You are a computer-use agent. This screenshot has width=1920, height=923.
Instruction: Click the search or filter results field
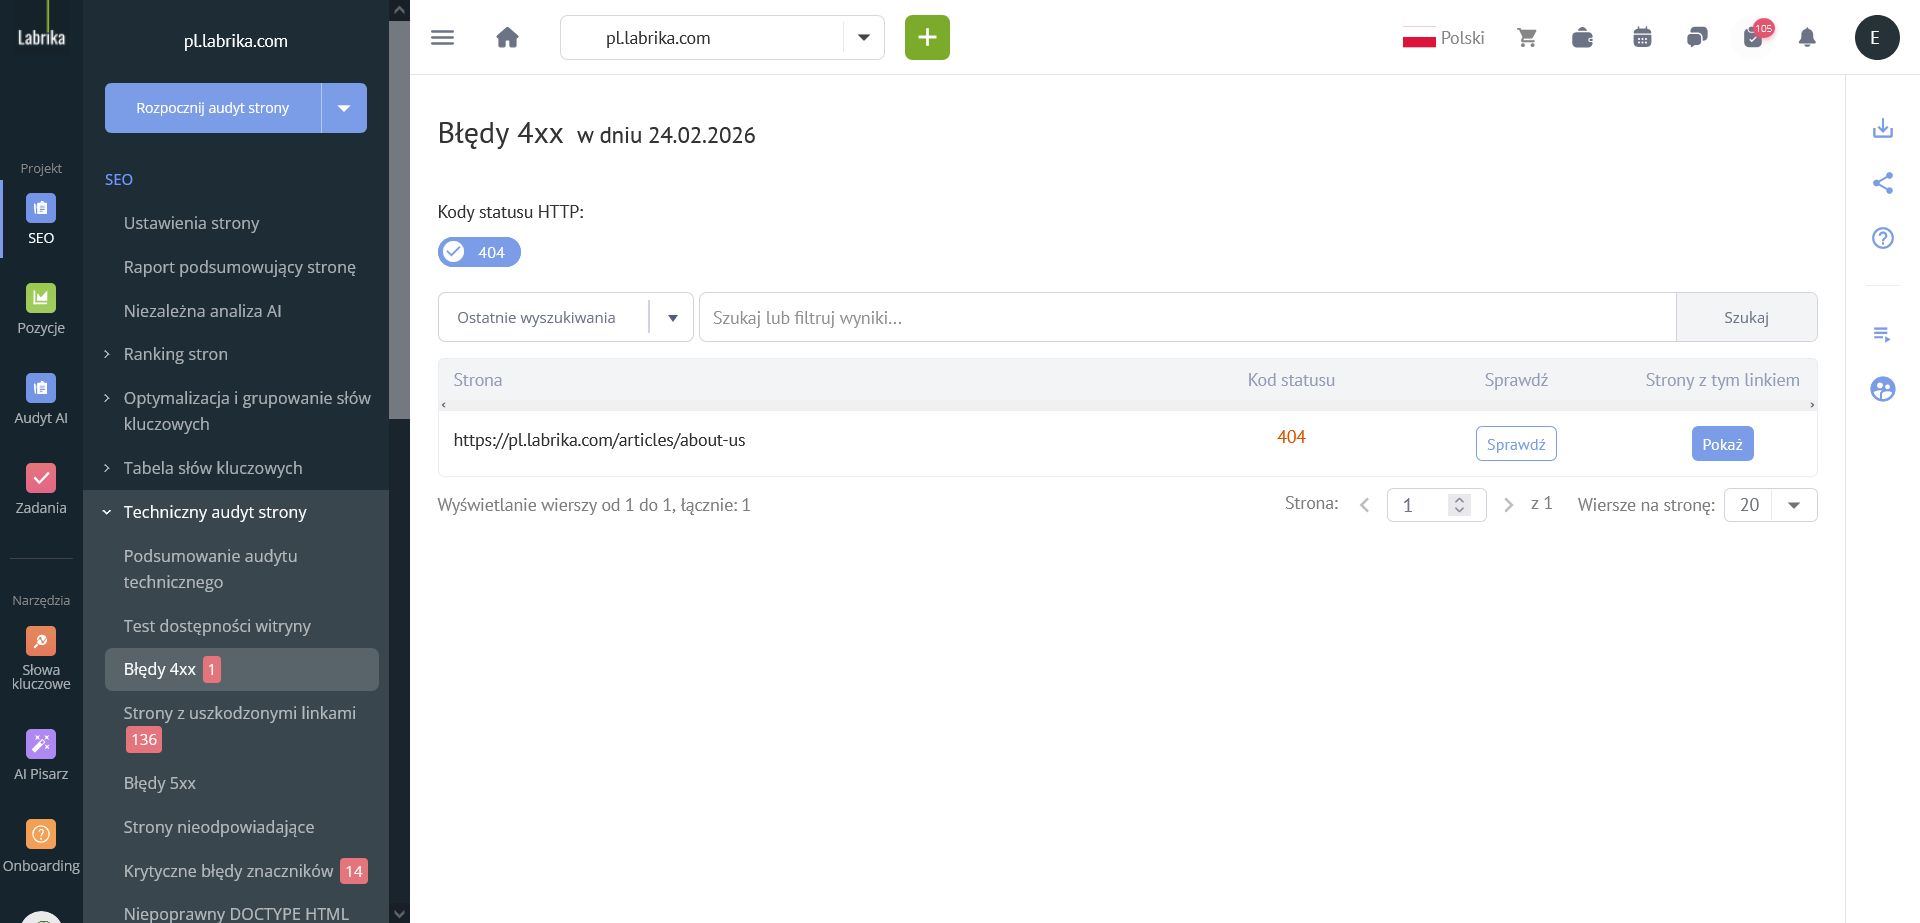[x=1187, y=317]
